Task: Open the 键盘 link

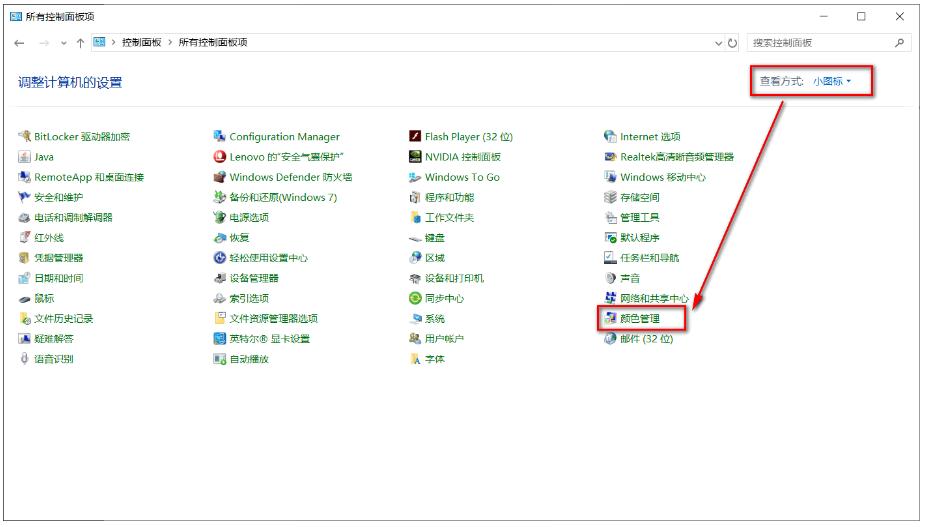Action: [x=435, y=238]
